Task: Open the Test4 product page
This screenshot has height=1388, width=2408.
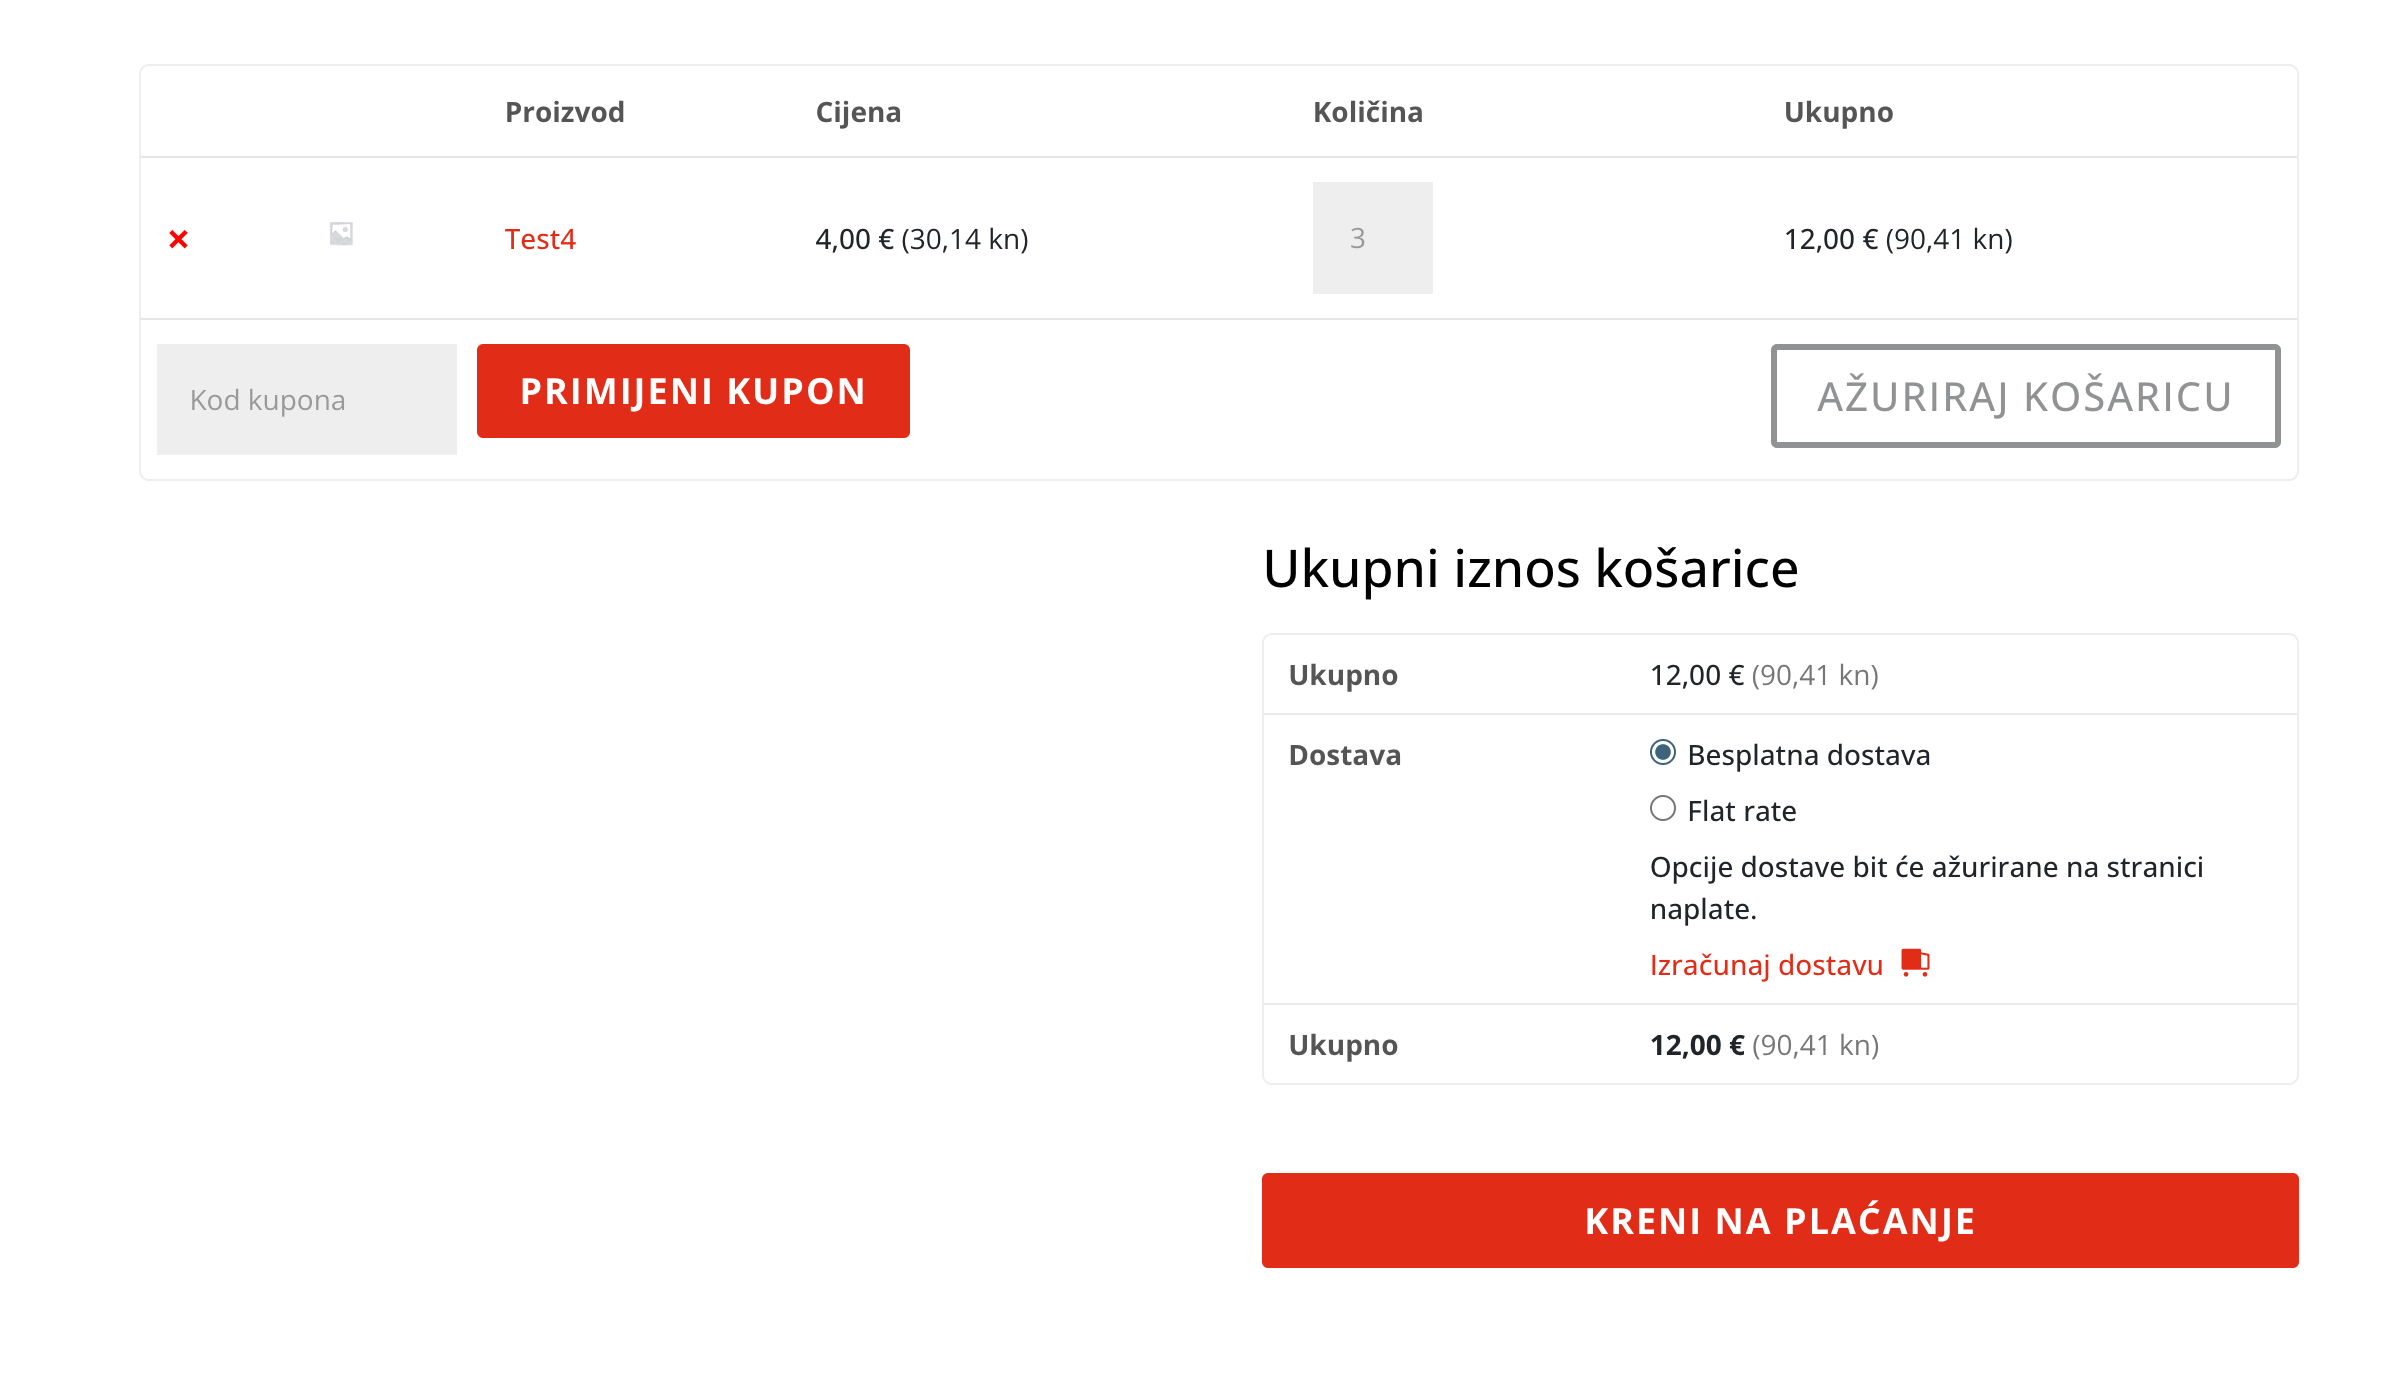Action: click(540, 239)
